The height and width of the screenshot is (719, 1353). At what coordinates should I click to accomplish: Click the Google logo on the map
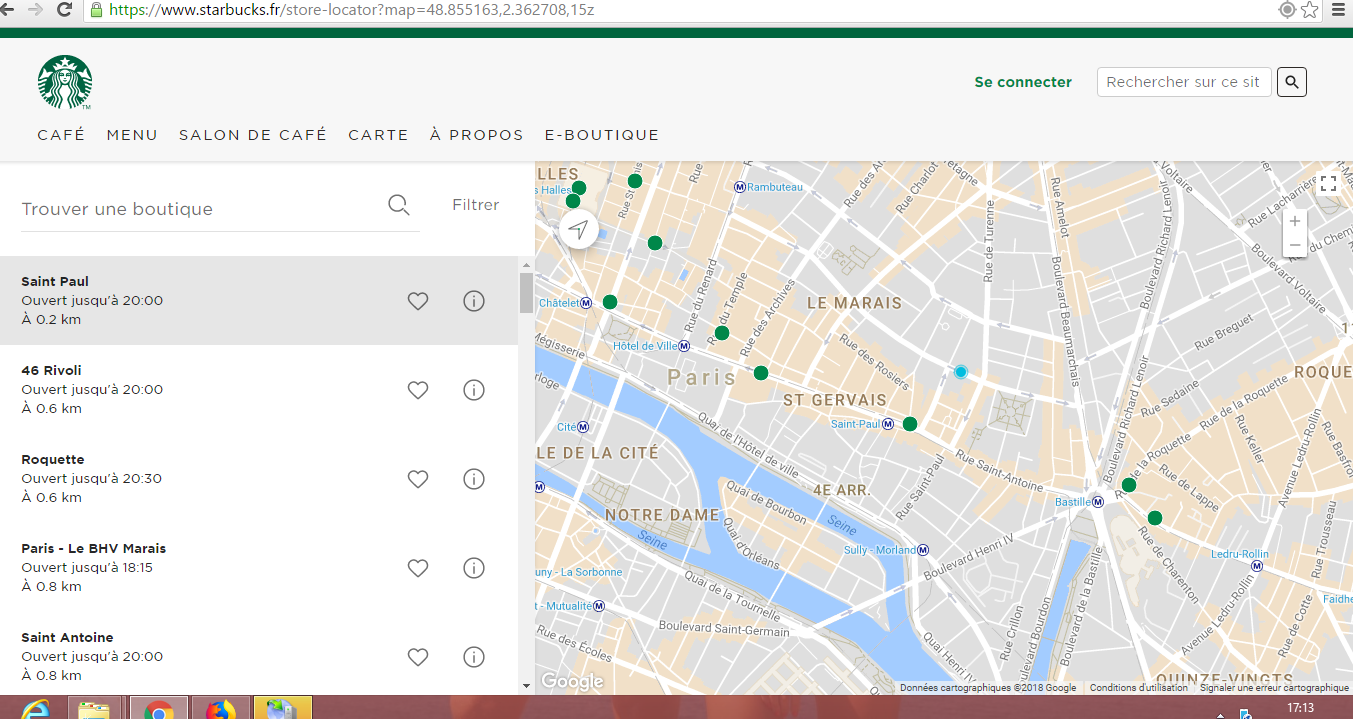[x=572, y=682]
